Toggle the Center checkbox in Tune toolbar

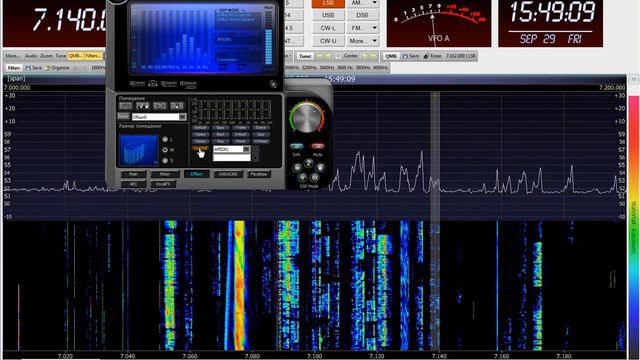tap(338, 56)
